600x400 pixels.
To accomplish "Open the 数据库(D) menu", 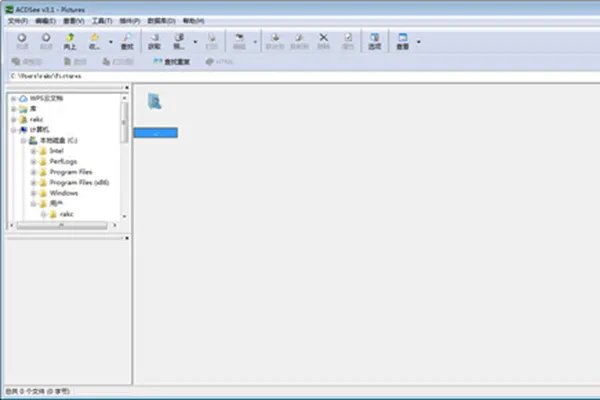I will [x=161, y=21].
